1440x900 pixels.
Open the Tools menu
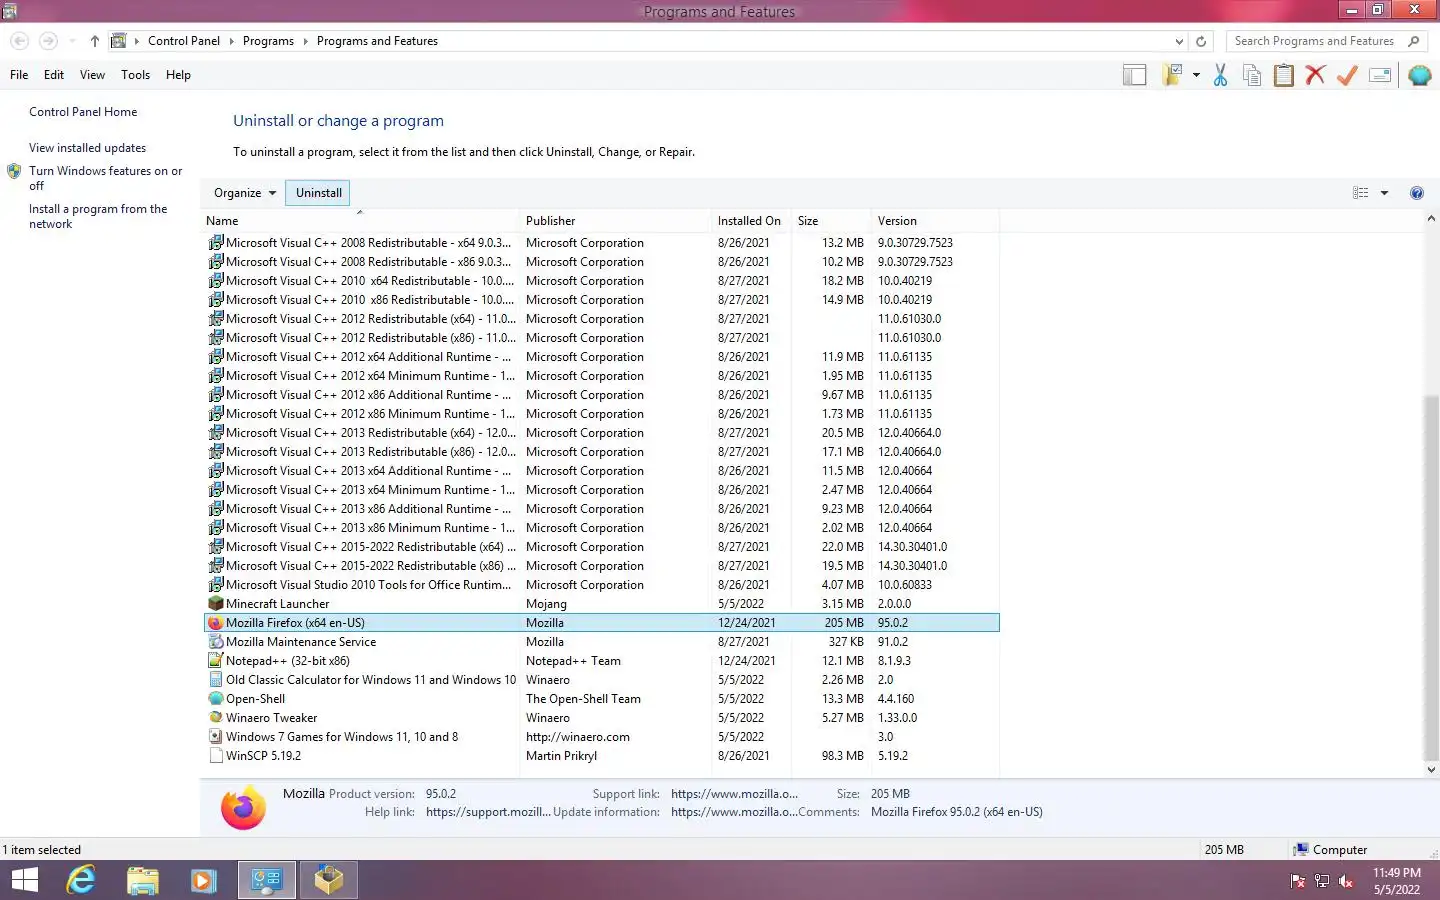tap(135, 75)
